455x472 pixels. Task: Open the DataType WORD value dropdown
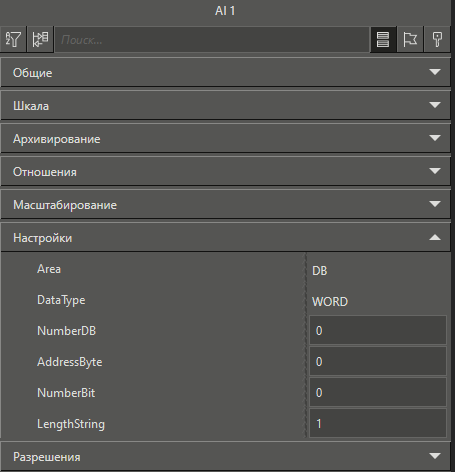(378, 301)
